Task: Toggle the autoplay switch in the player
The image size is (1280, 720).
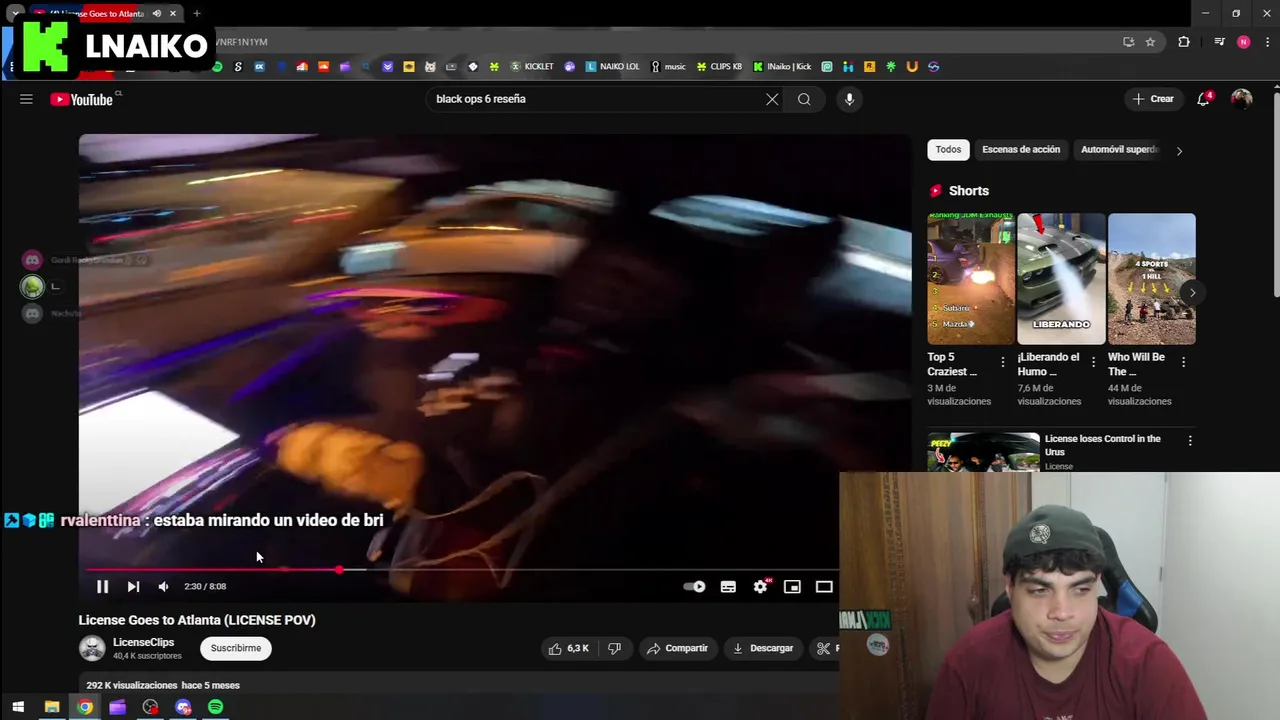Action: [x=694, y=586]
